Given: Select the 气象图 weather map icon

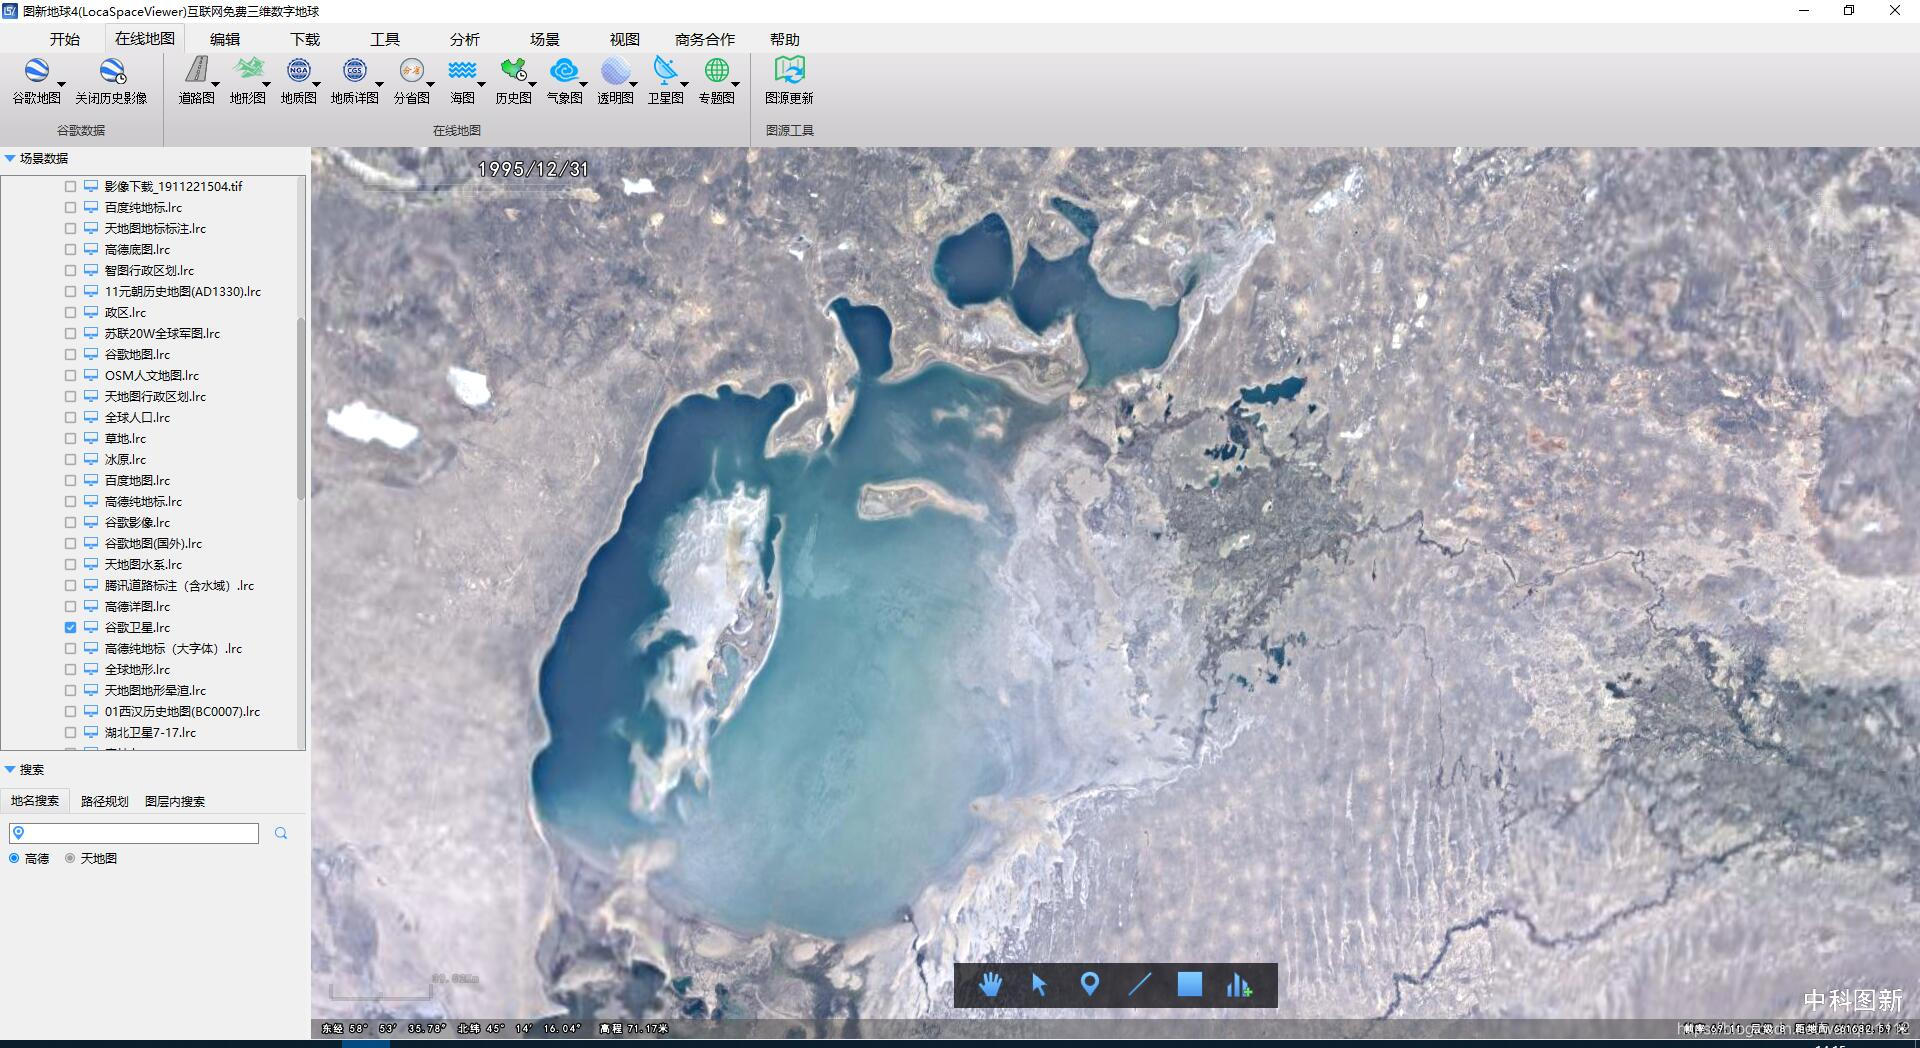Looking at the screenshot, I should pos(564,70).
